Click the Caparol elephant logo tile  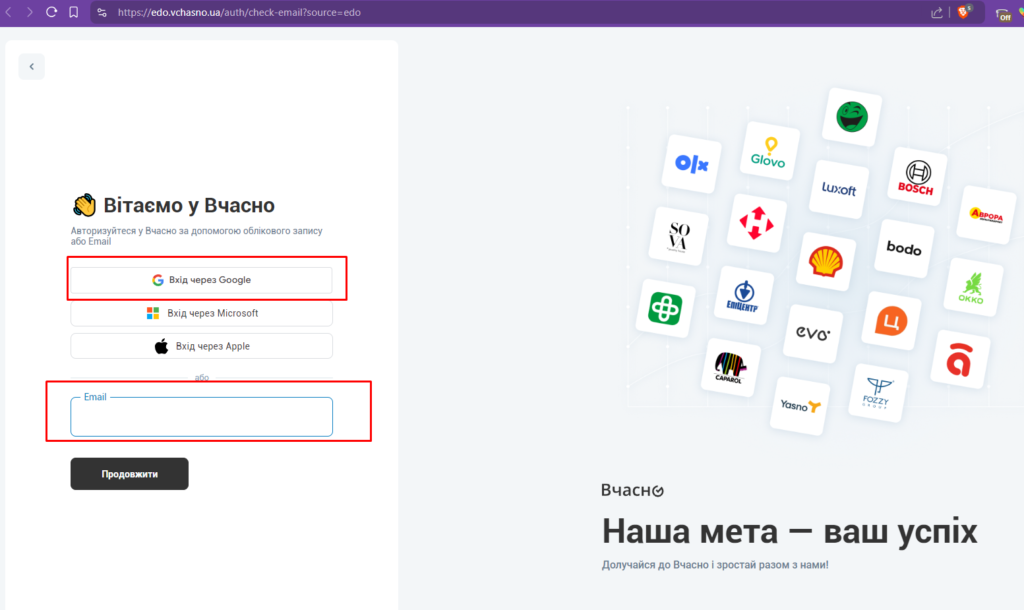click(730, 368)
